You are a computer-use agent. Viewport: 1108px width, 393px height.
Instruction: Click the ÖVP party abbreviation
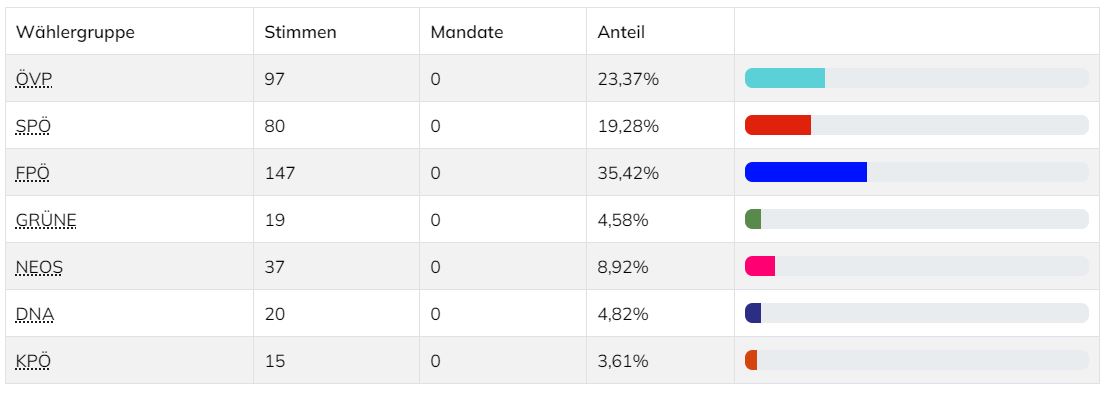coord(34,78)
